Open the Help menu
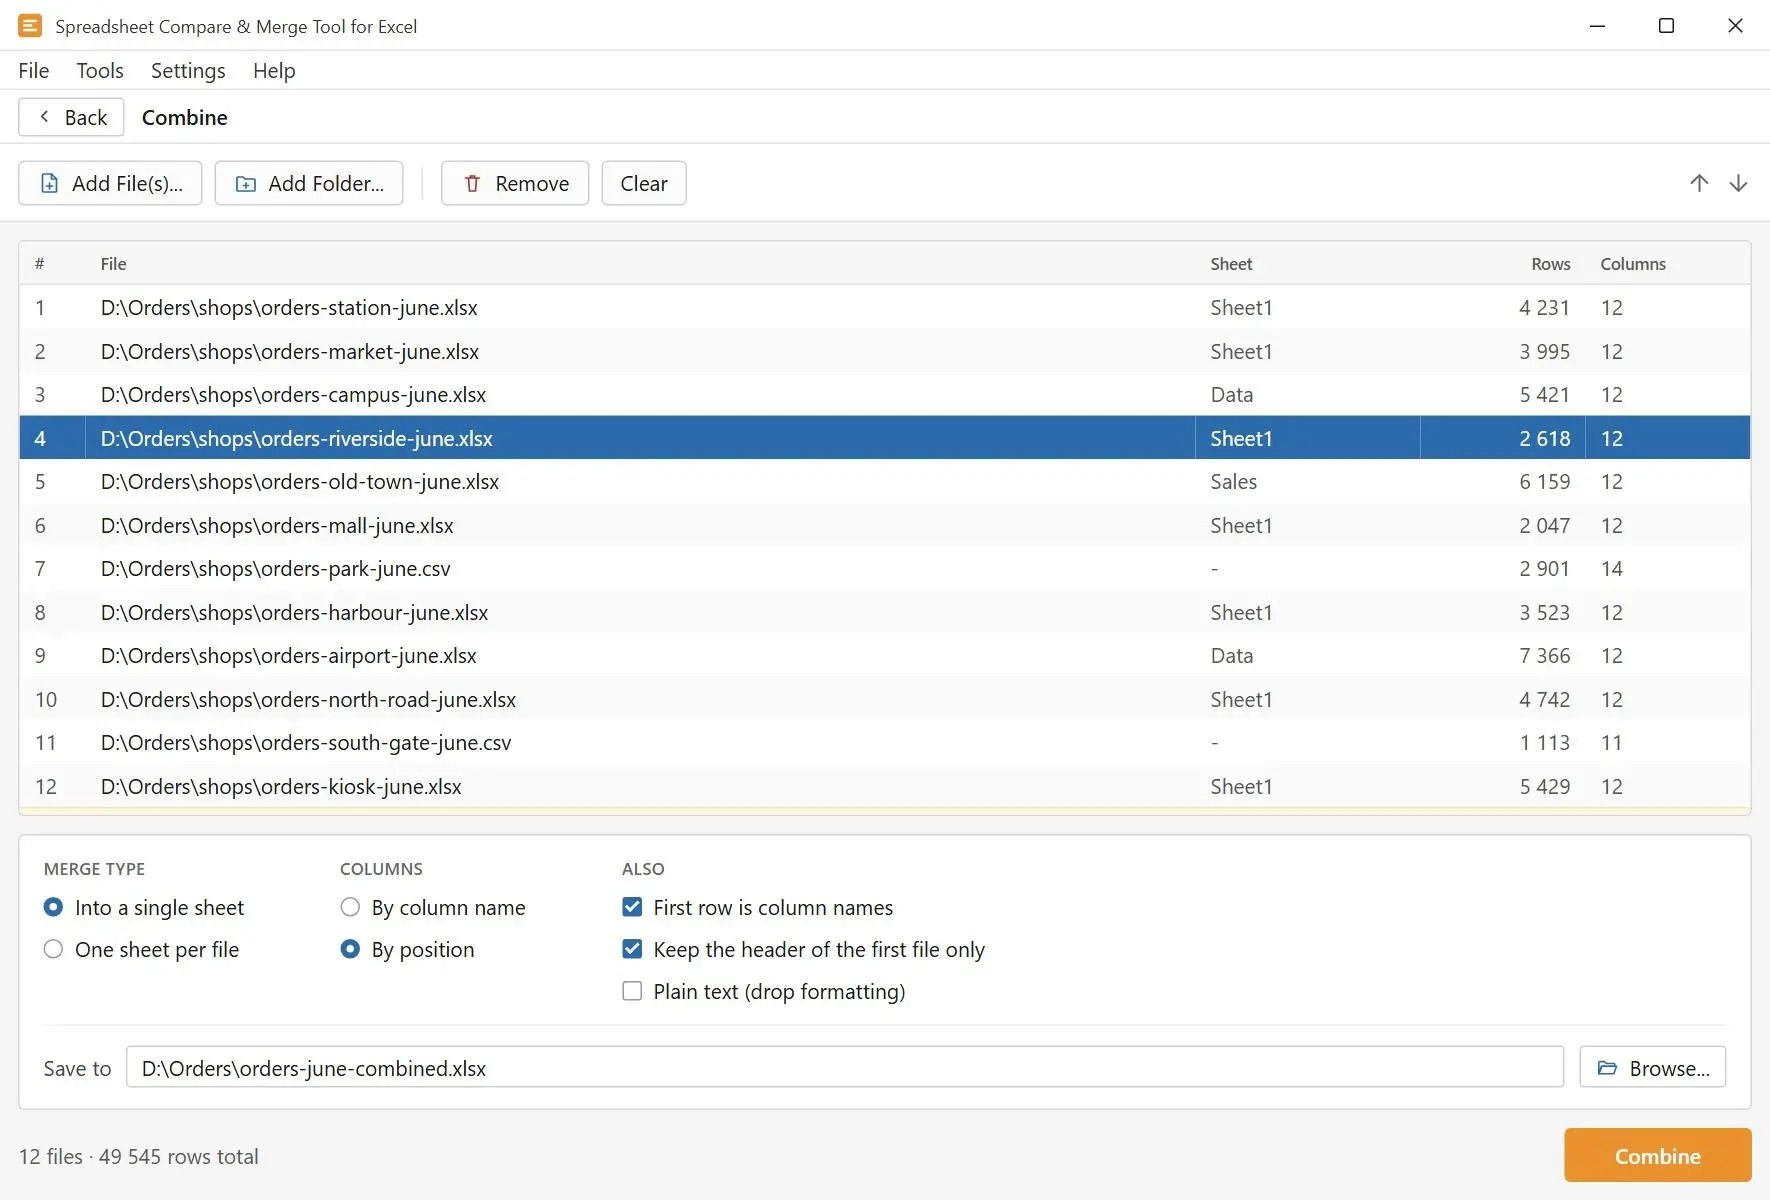This screenshot has height=1200, width=1770. point(274,70)
